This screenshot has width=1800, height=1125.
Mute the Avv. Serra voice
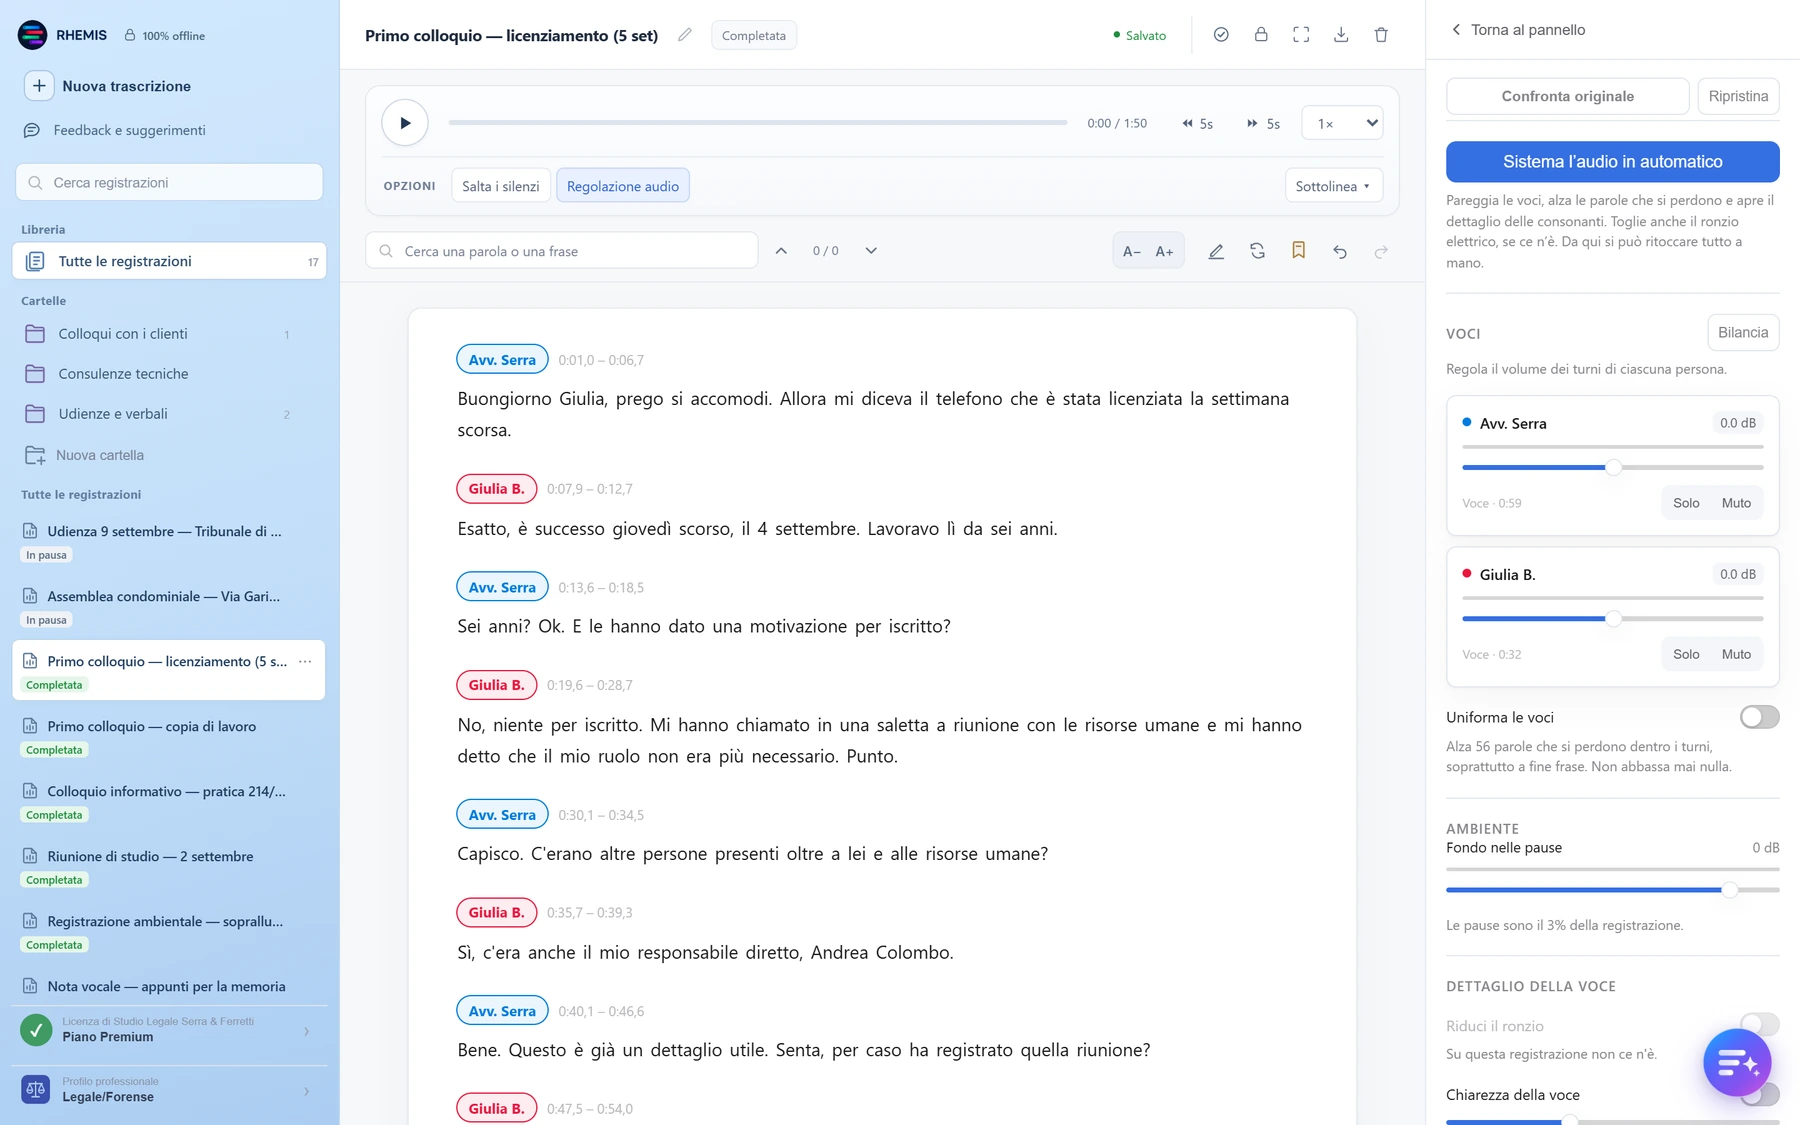[1736, 503]
